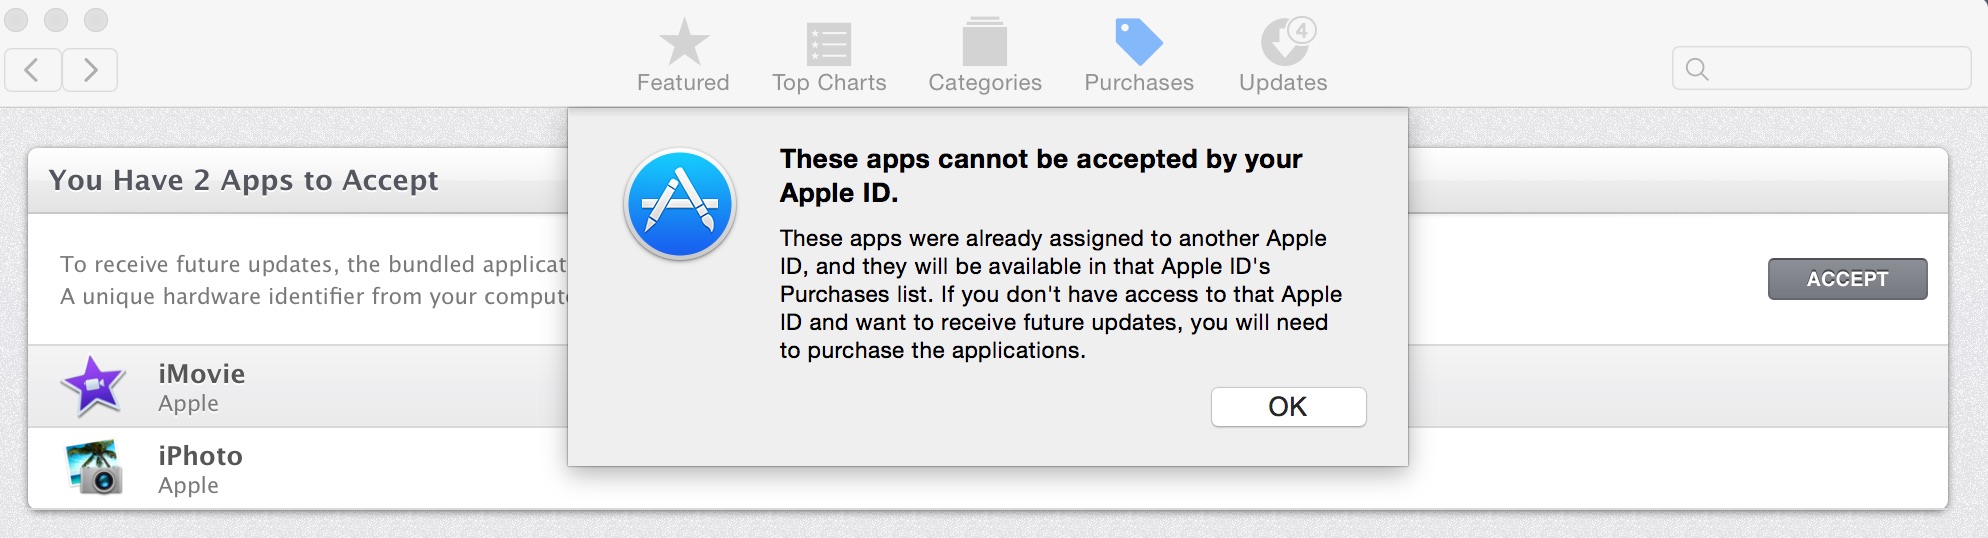Select the iPhoto app name
Screen dimensions: 1988x538
pos(200,456)
